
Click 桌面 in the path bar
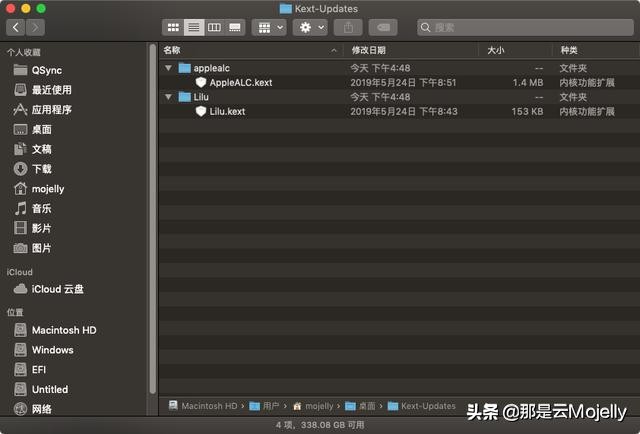click(x=360, y=406)
